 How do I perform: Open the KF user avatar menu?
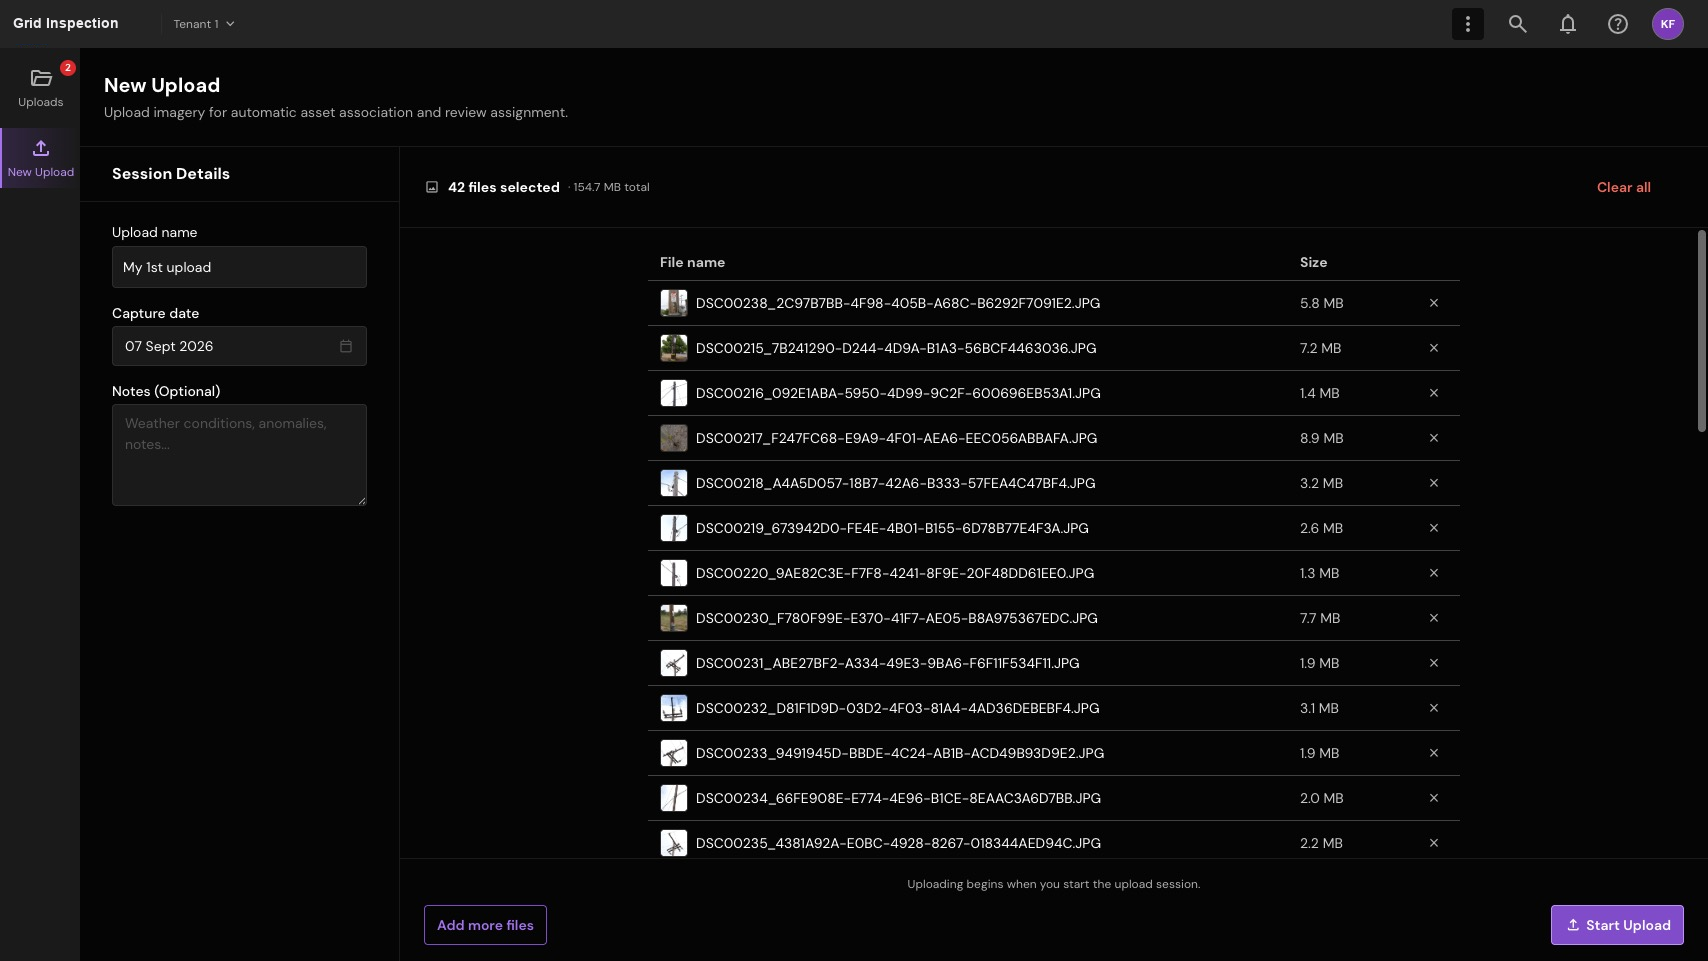click(x=1667, y=24)
